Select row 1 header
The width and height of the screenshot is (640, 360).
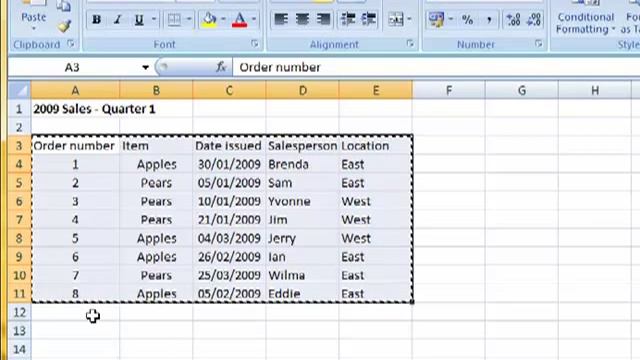click(19, 109)
